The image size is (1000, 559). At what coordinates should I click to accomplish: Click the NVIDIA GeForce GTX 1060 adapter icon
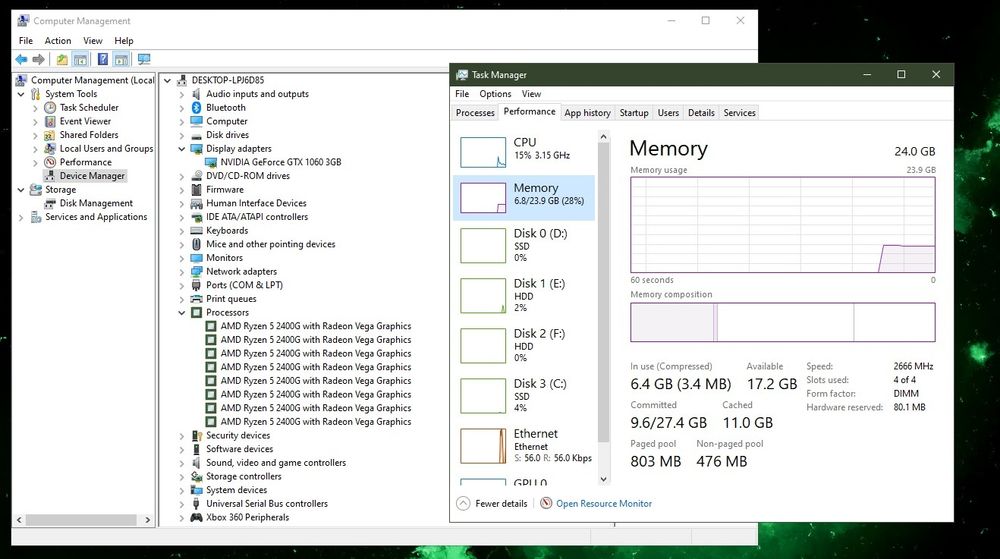tap(210, 162)
